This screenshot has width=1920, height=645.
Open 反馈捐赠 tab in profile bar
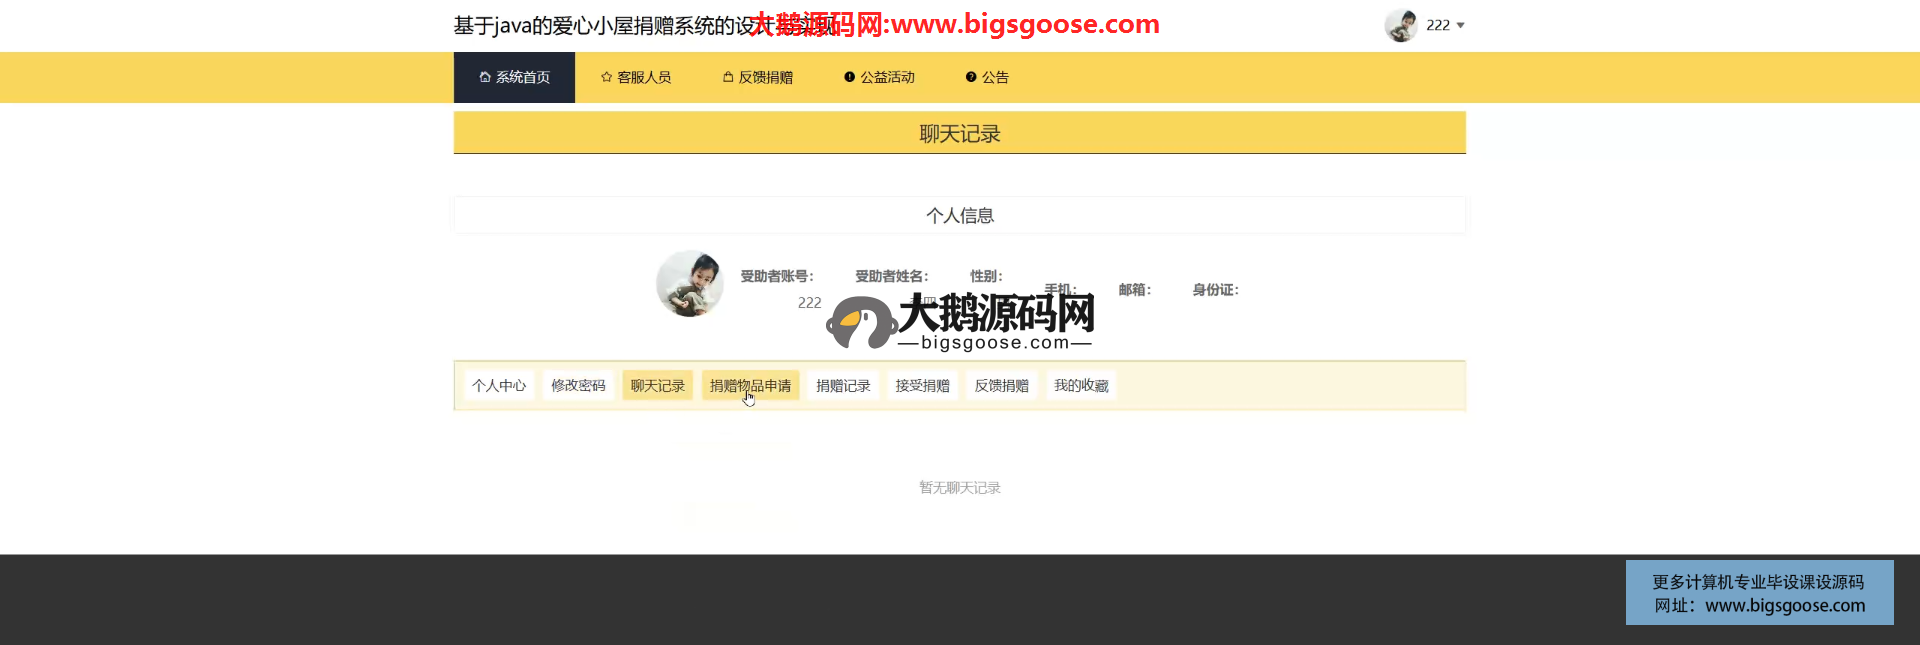point(1001,386)
